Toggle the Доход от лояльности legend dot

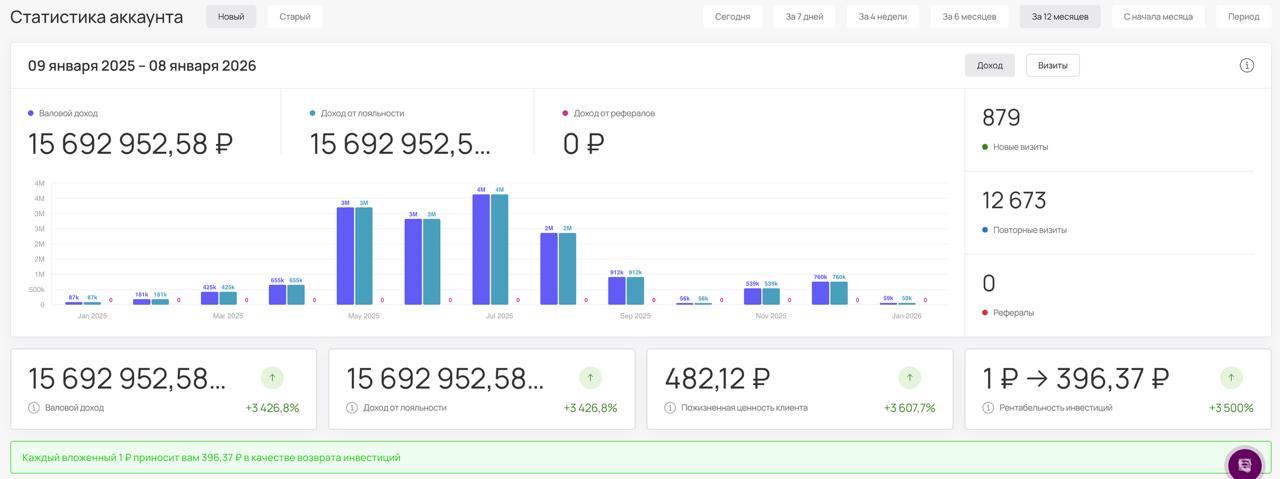click(313, 113)
